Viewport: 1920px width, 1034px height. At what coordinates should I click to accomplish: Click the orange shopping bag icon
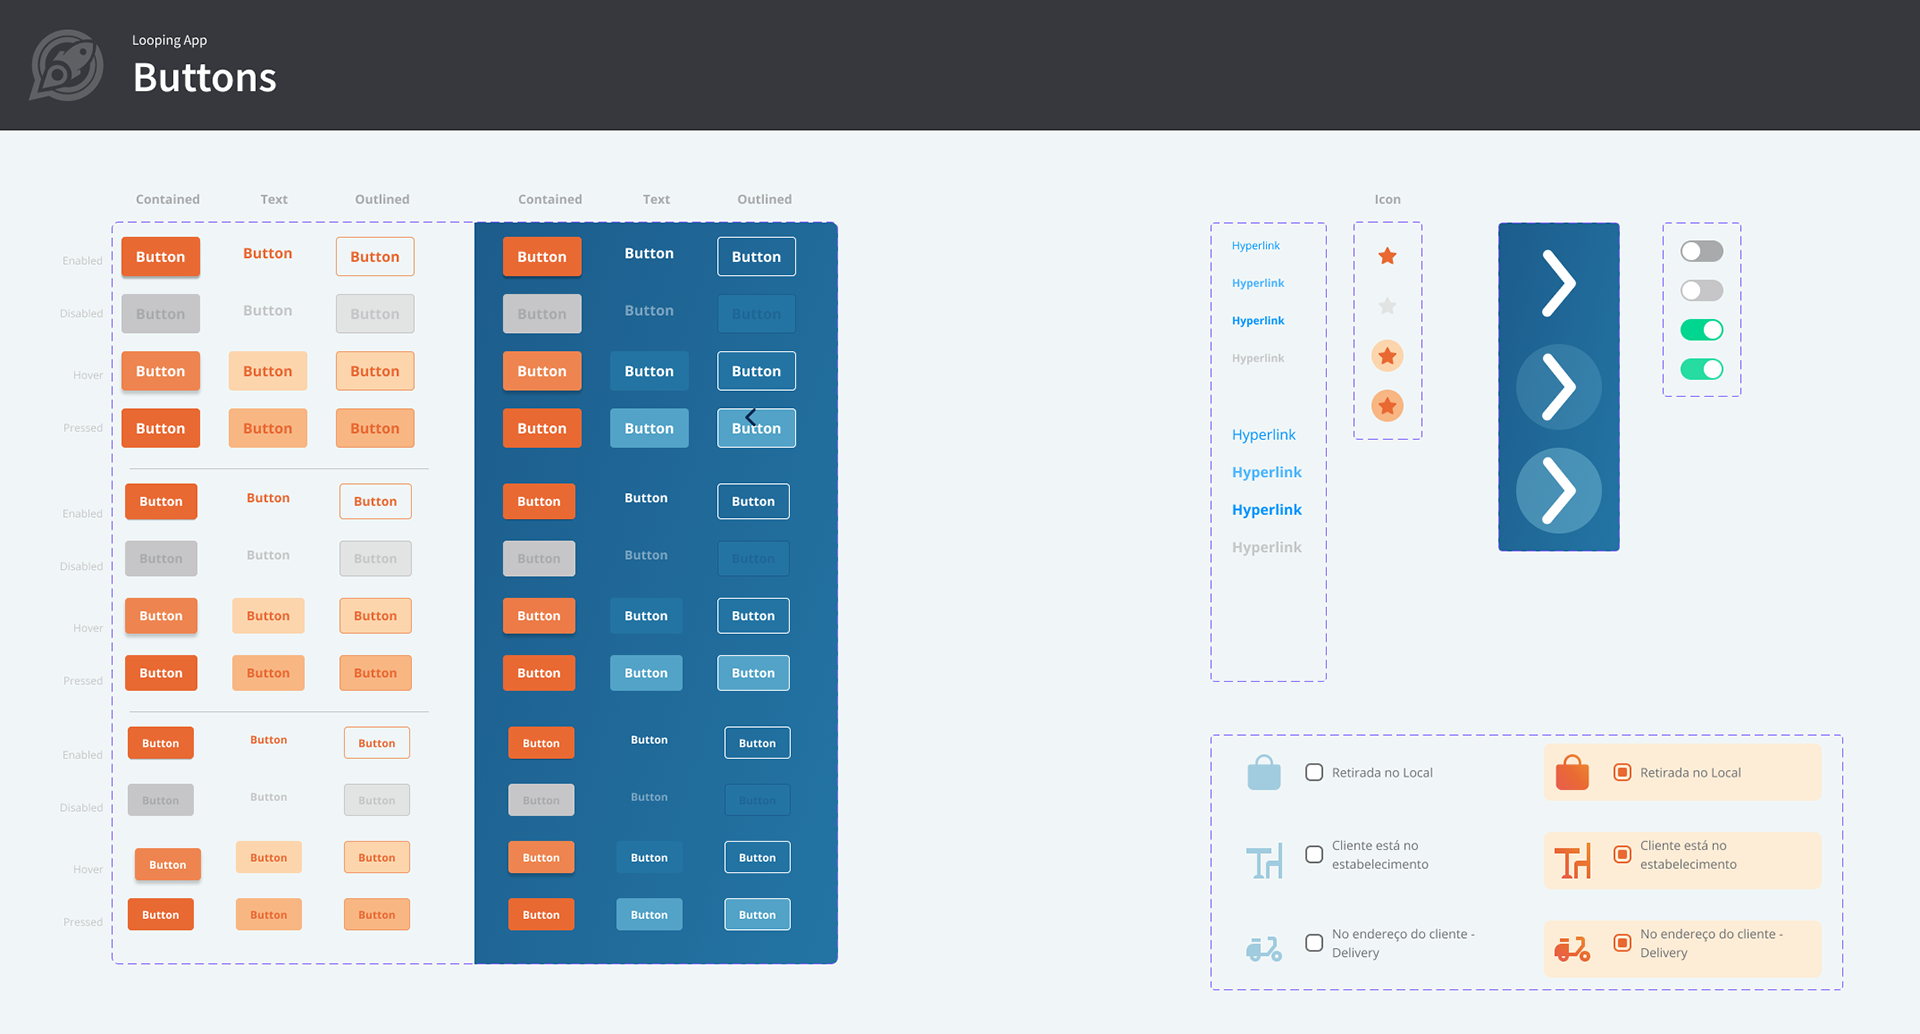1572,772
